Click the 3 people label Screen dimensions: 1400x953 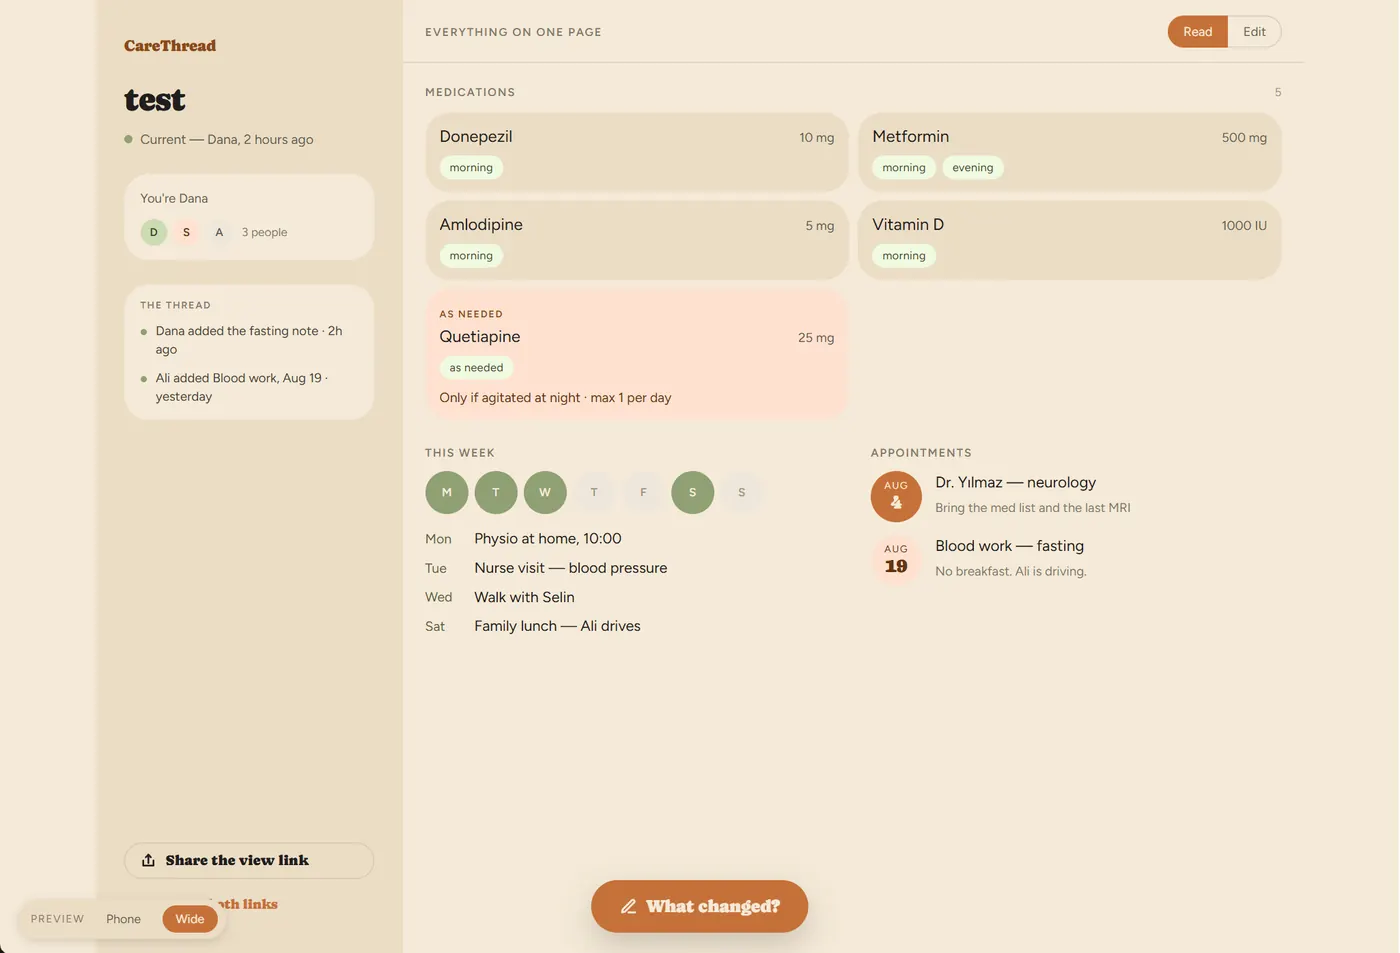pyautogui.click(x=264, y=232)
